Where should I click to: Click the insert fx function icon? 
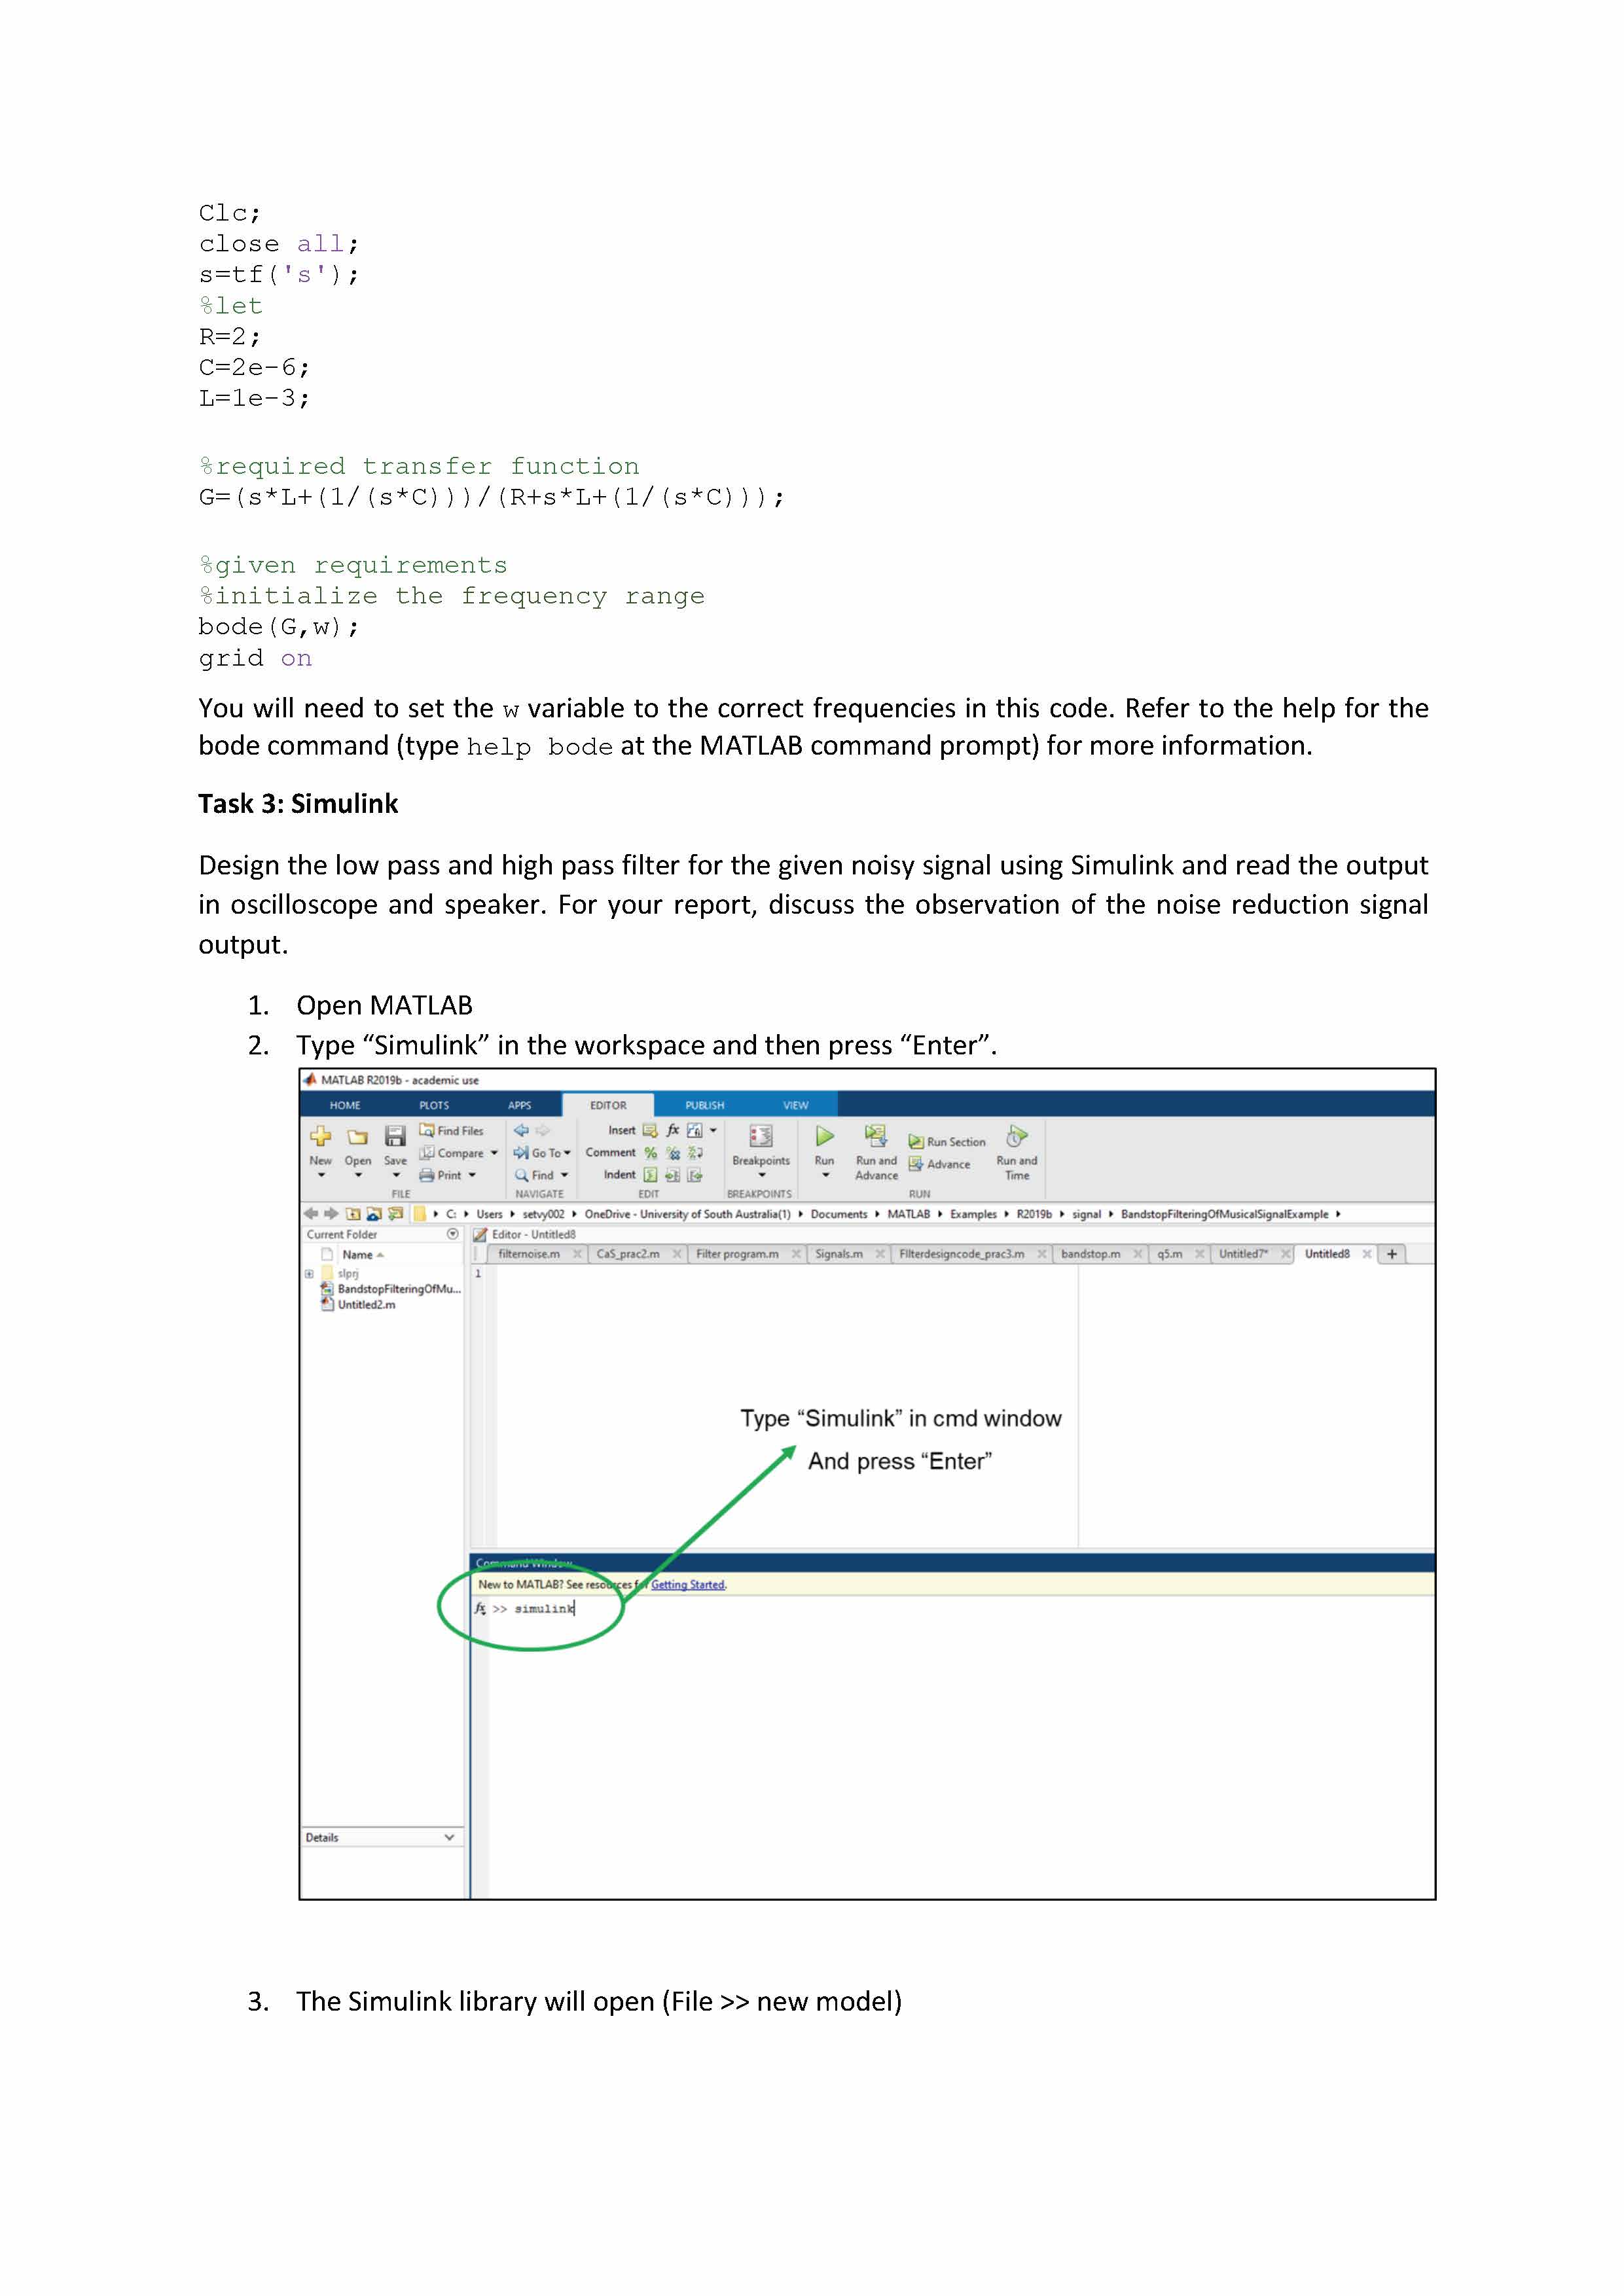[x=673, y=1130]
